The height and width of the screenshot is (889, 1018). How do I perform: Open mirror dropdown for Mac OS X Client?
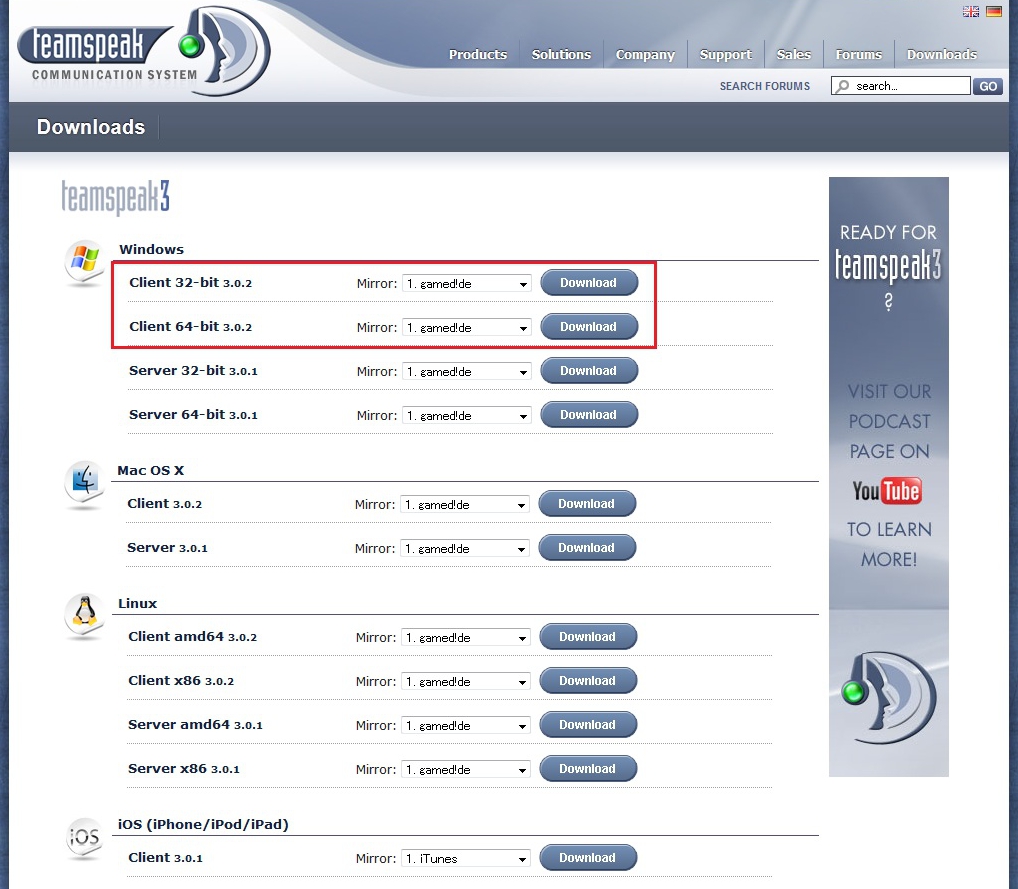pyautogui.click(x=465, y=505)
